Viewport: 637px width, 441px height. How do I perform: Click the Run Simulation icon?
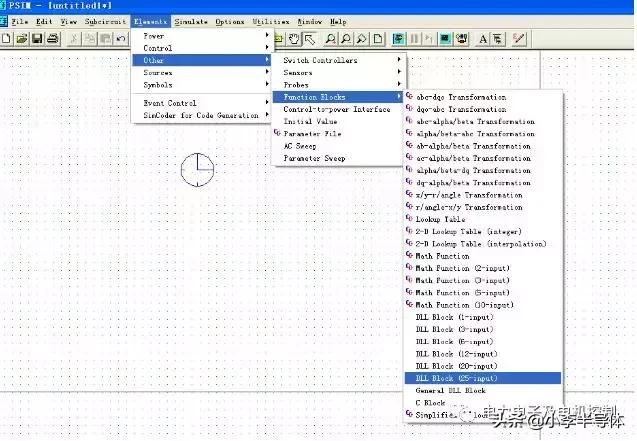coord(399,39)
